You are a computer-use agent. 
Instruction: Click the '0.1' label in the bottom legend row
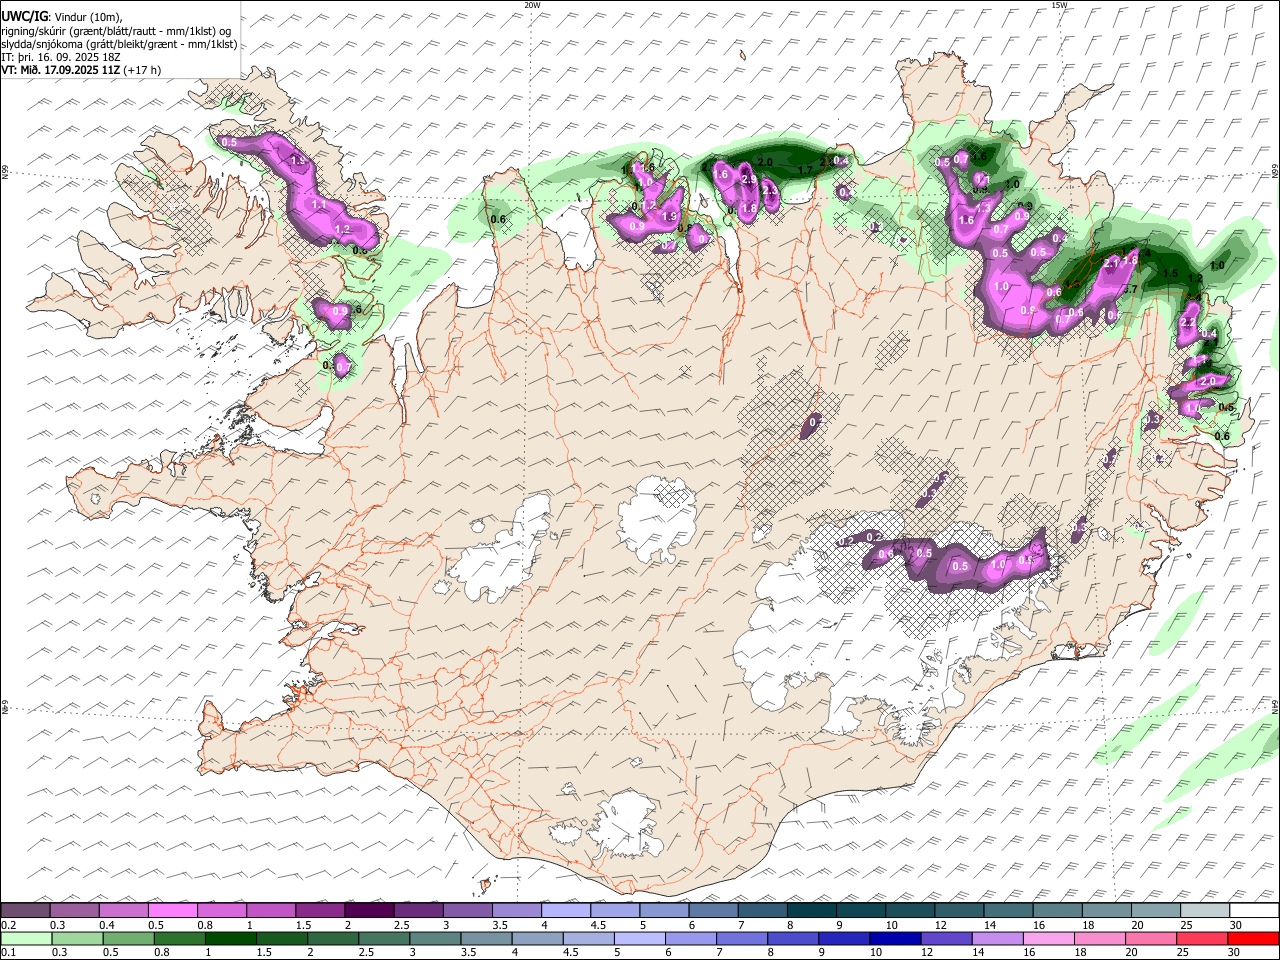pos(9,953)
